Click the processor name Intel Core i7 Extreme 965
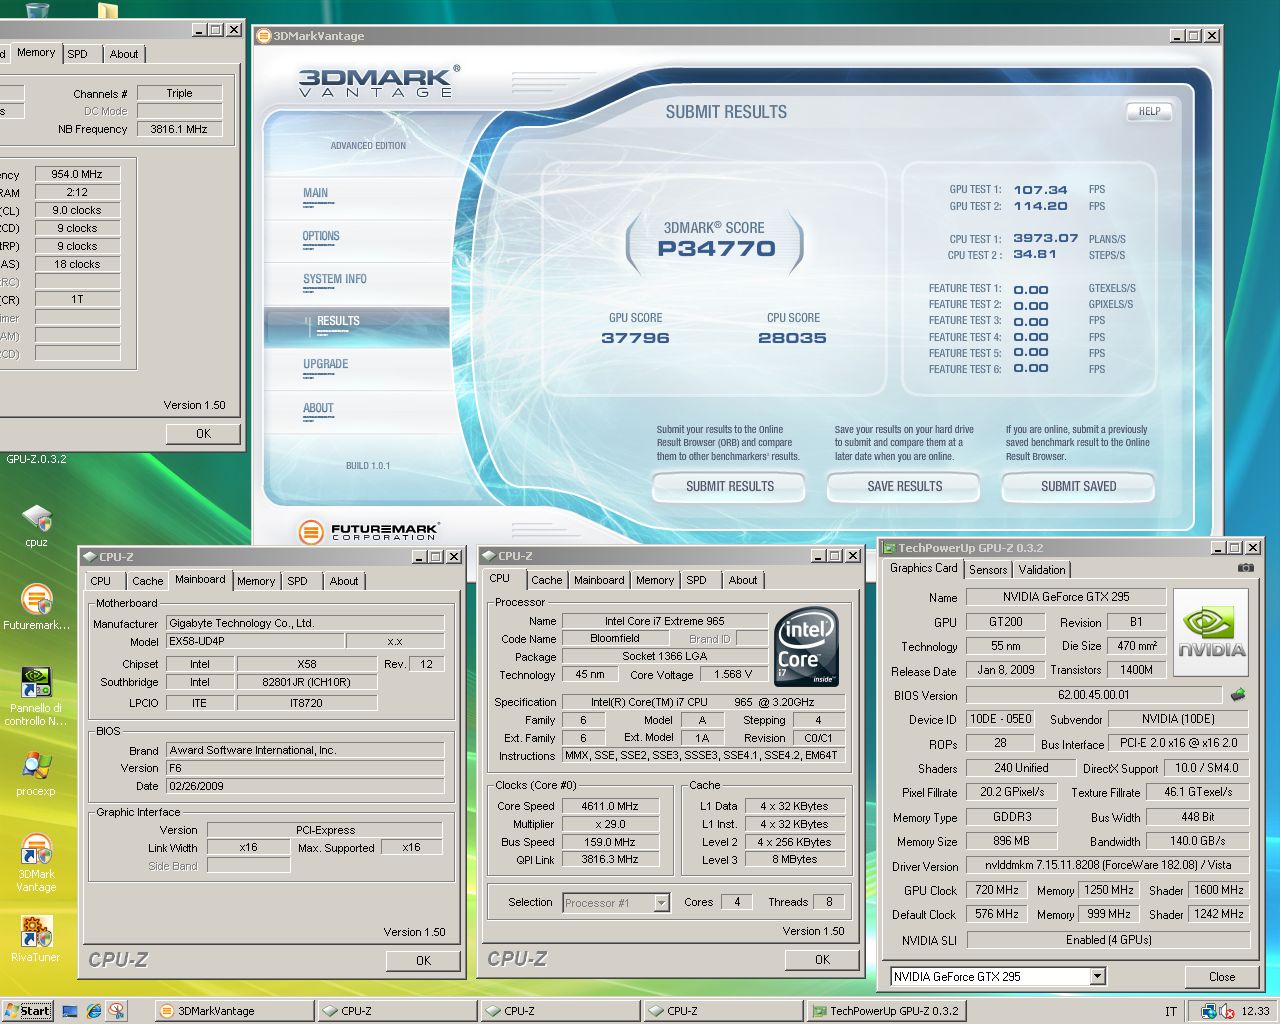 664,621
